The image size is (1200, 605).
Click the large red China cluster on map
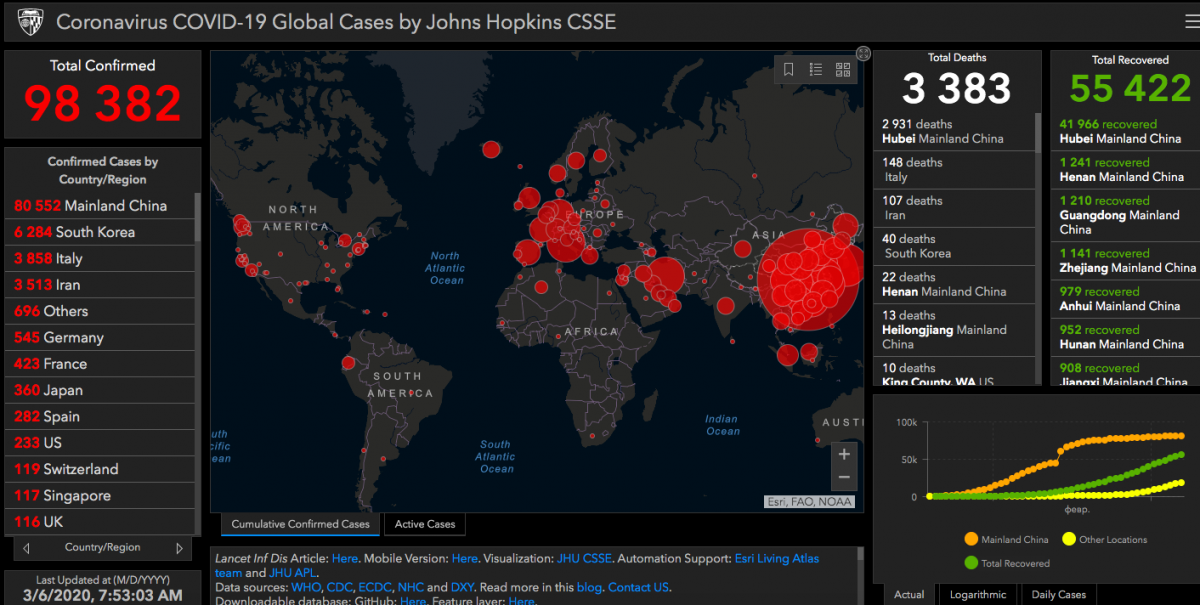(810, 280)
